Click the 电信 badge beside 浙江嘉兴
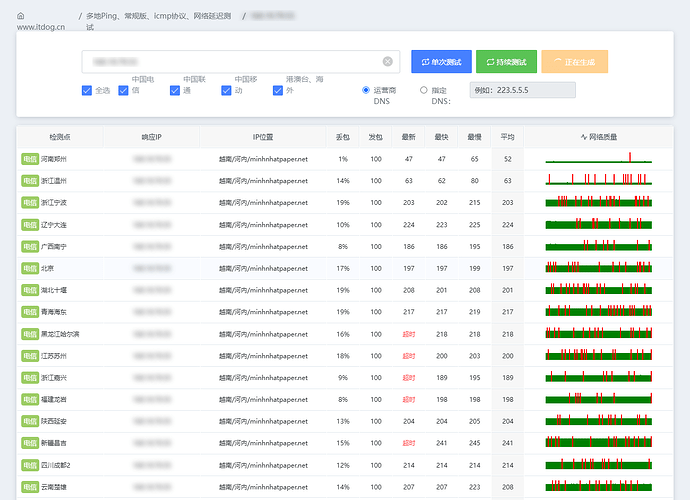The image size is (690, 500). coord(30,378)
